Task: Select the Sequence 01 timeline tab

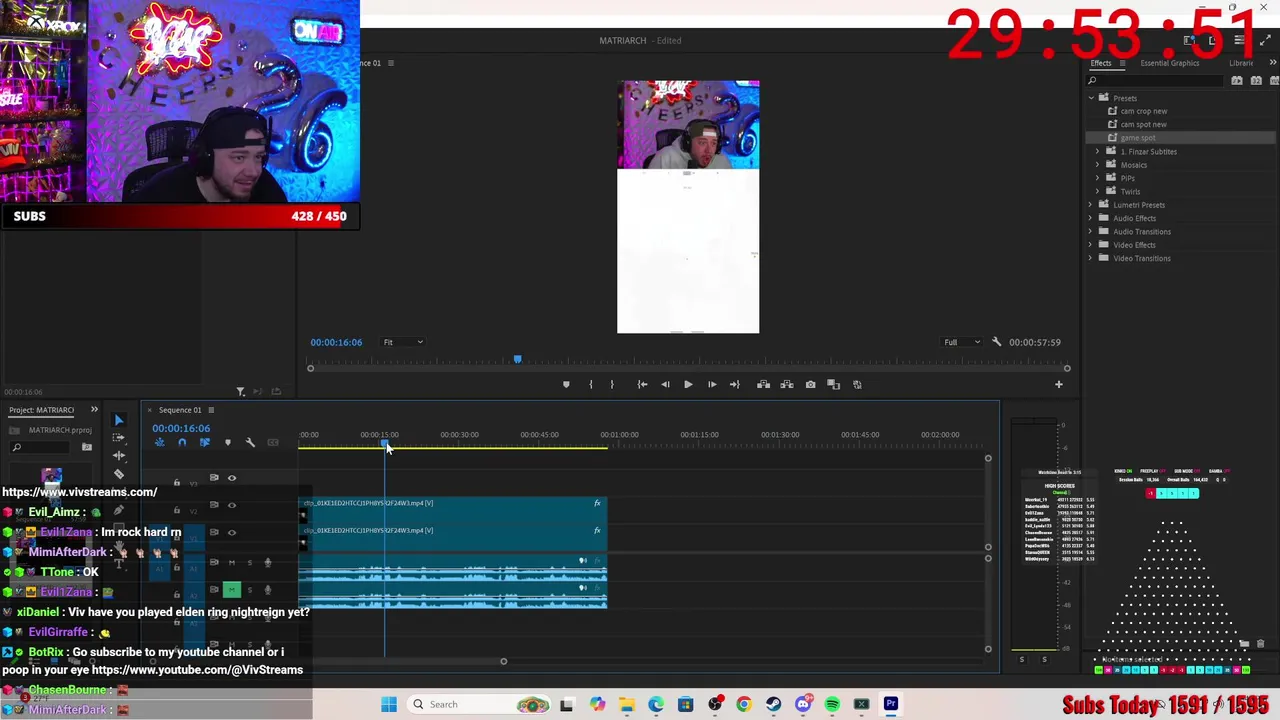Action: [x=180, y=410]
